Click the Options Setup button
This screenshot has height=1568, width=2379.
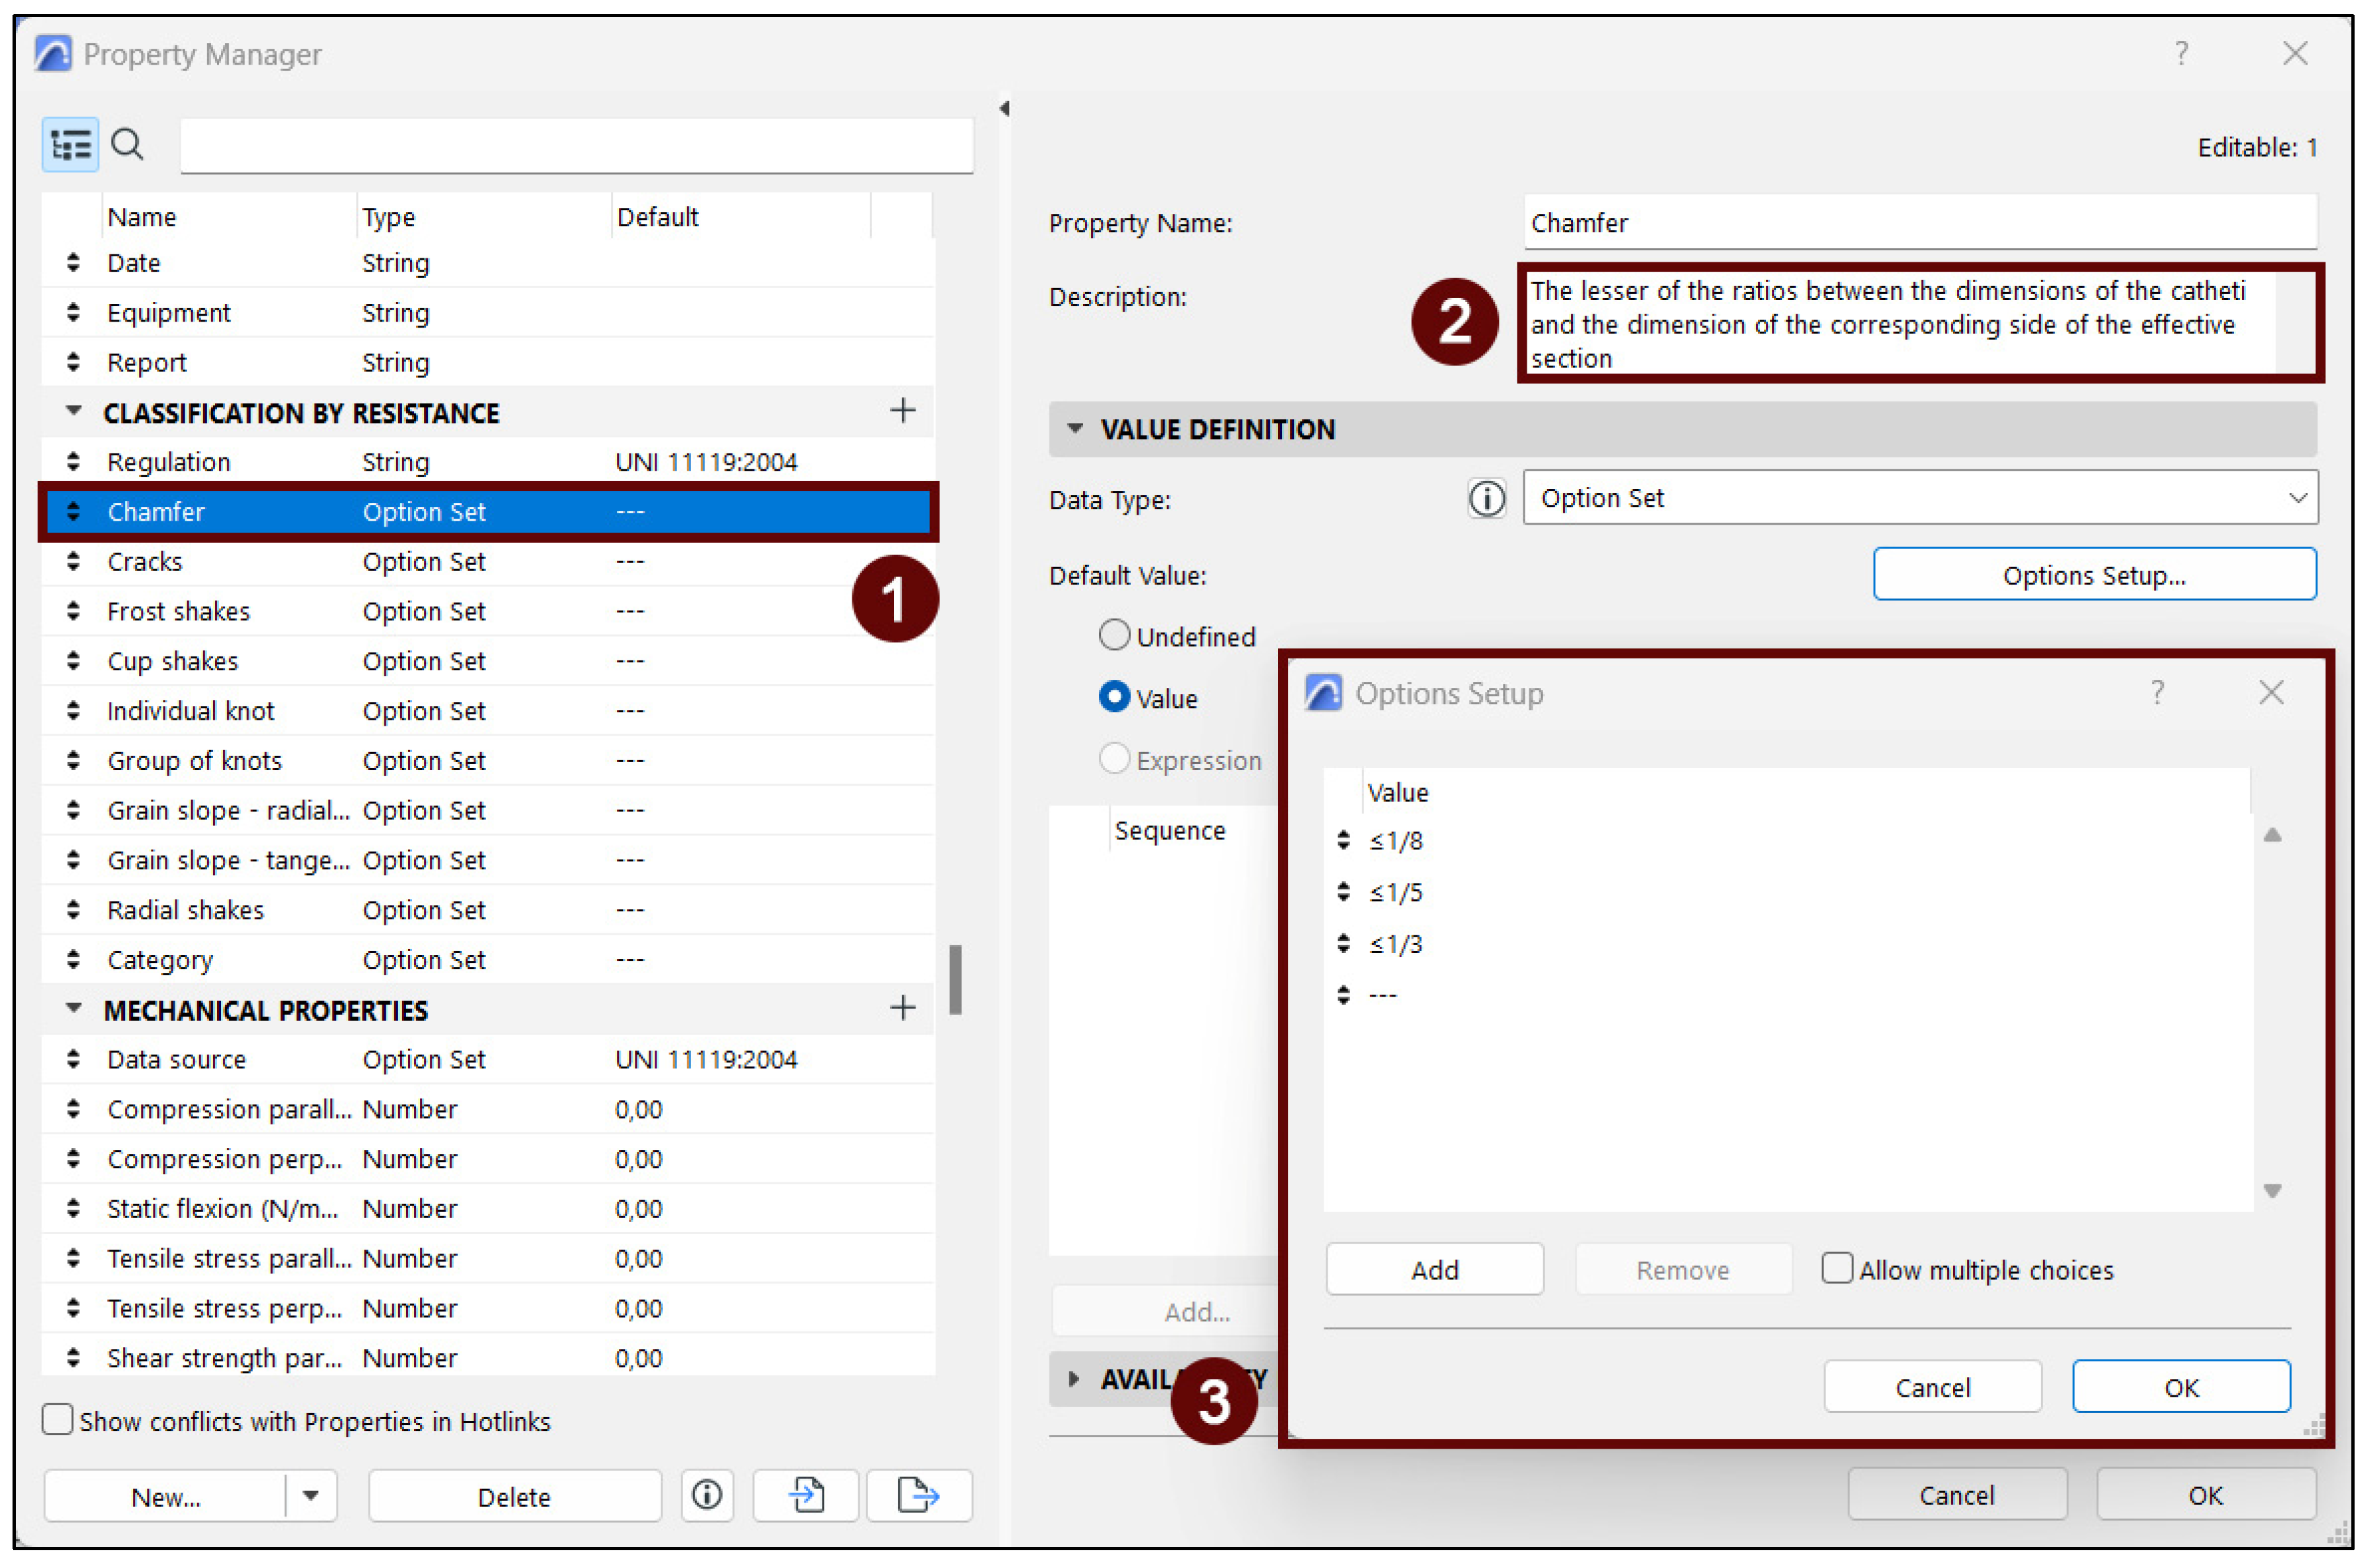pyautogui.click(x=2095, y=575)
